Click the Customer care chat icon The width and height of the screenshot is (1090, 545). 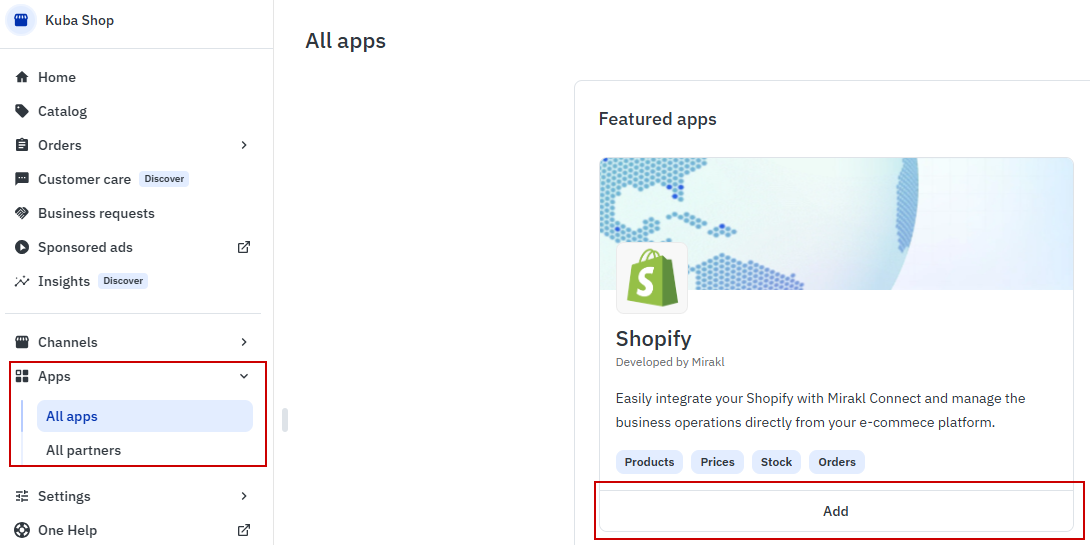coord(22,179)
